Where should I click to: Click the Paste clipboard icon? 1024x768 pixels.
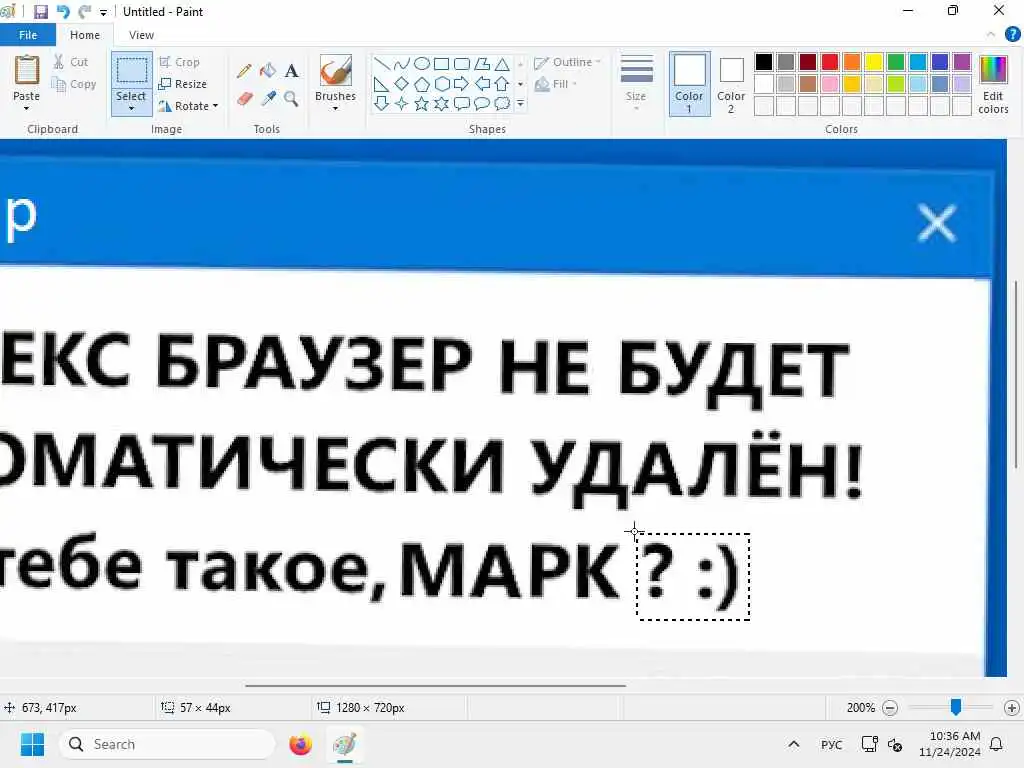point(27,70)
